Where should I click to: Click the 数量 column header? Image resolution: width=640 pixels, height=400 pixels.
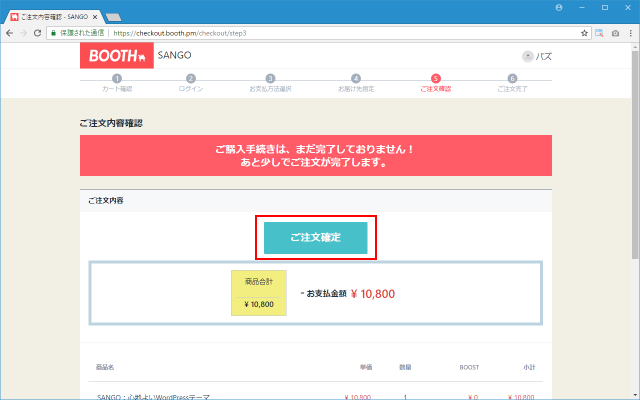pyautogui.click(x=405, y=367)
